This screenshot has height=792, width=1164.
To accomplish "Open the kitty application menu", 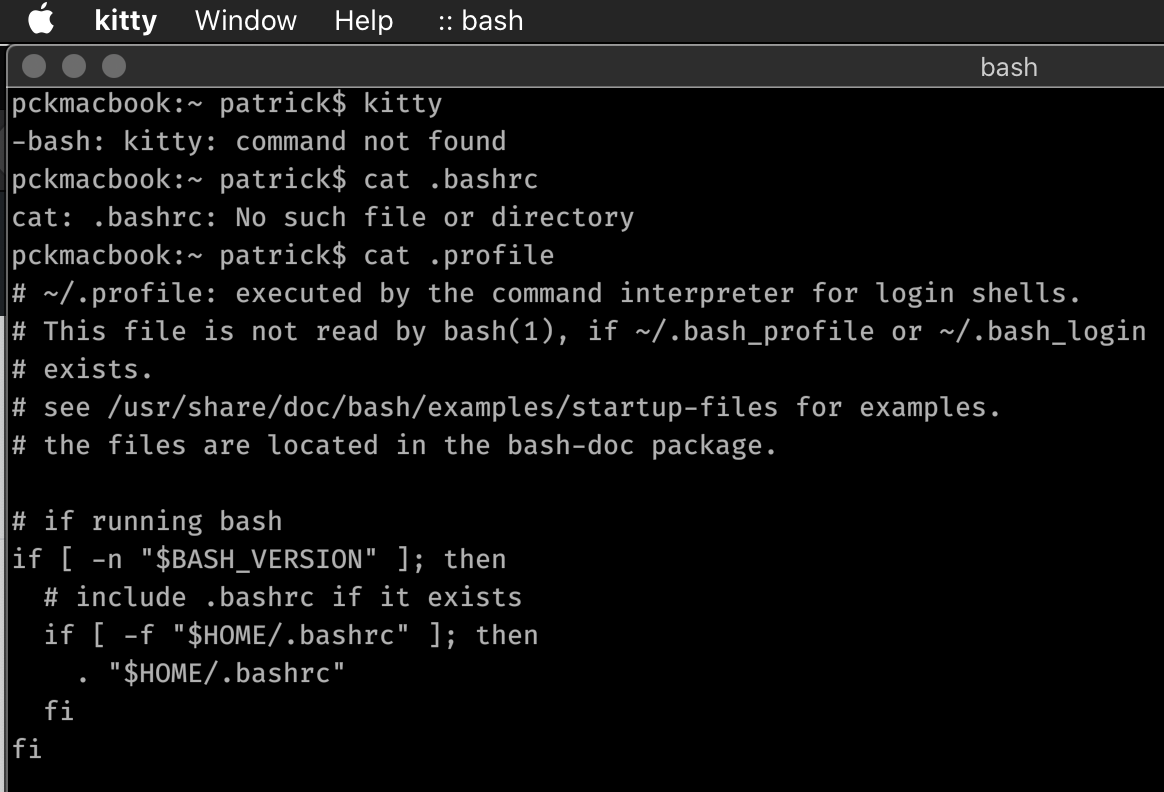I will point(125,20).
